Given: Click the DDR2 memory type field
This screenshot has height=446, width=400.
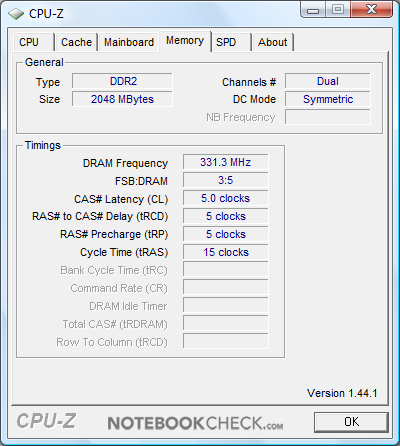Looking at the screenshot, I should (x=122, y=81).
